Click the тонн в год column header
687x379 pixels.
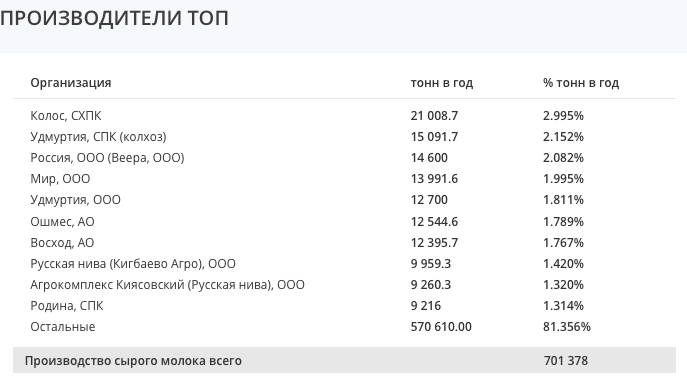442,83
